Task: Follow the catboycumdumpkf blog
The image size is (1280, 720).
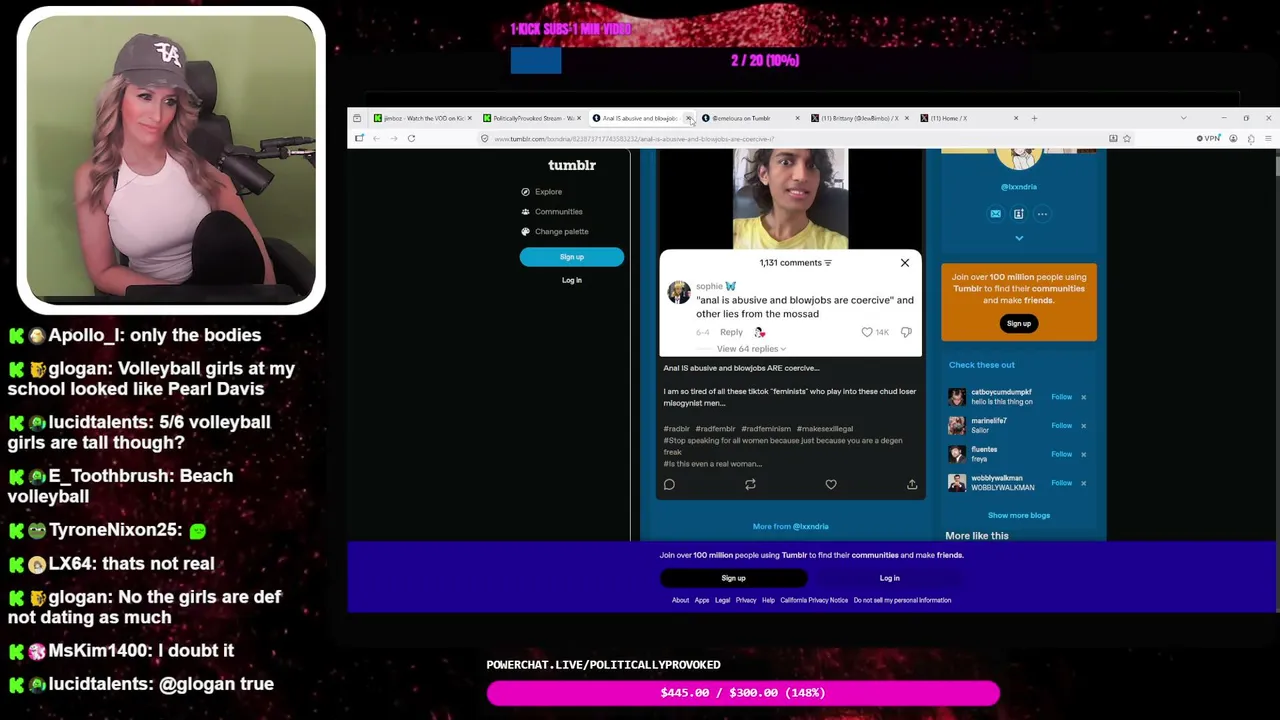Action: [1061, 397]
